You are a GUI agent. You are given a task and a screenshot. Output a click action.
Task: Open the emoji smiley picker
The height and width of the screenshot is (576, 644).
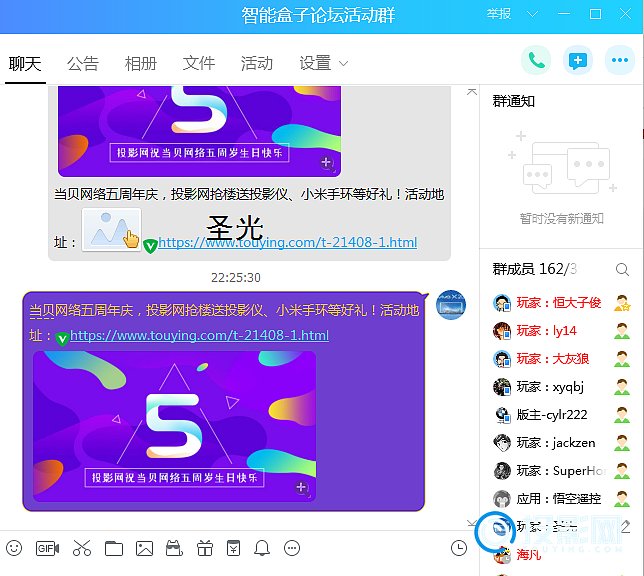pos(14,548)
